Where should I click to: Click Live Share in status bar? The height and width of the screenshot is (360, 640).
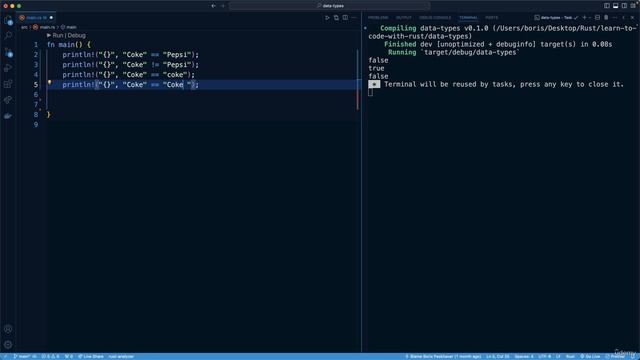(91, 356)
